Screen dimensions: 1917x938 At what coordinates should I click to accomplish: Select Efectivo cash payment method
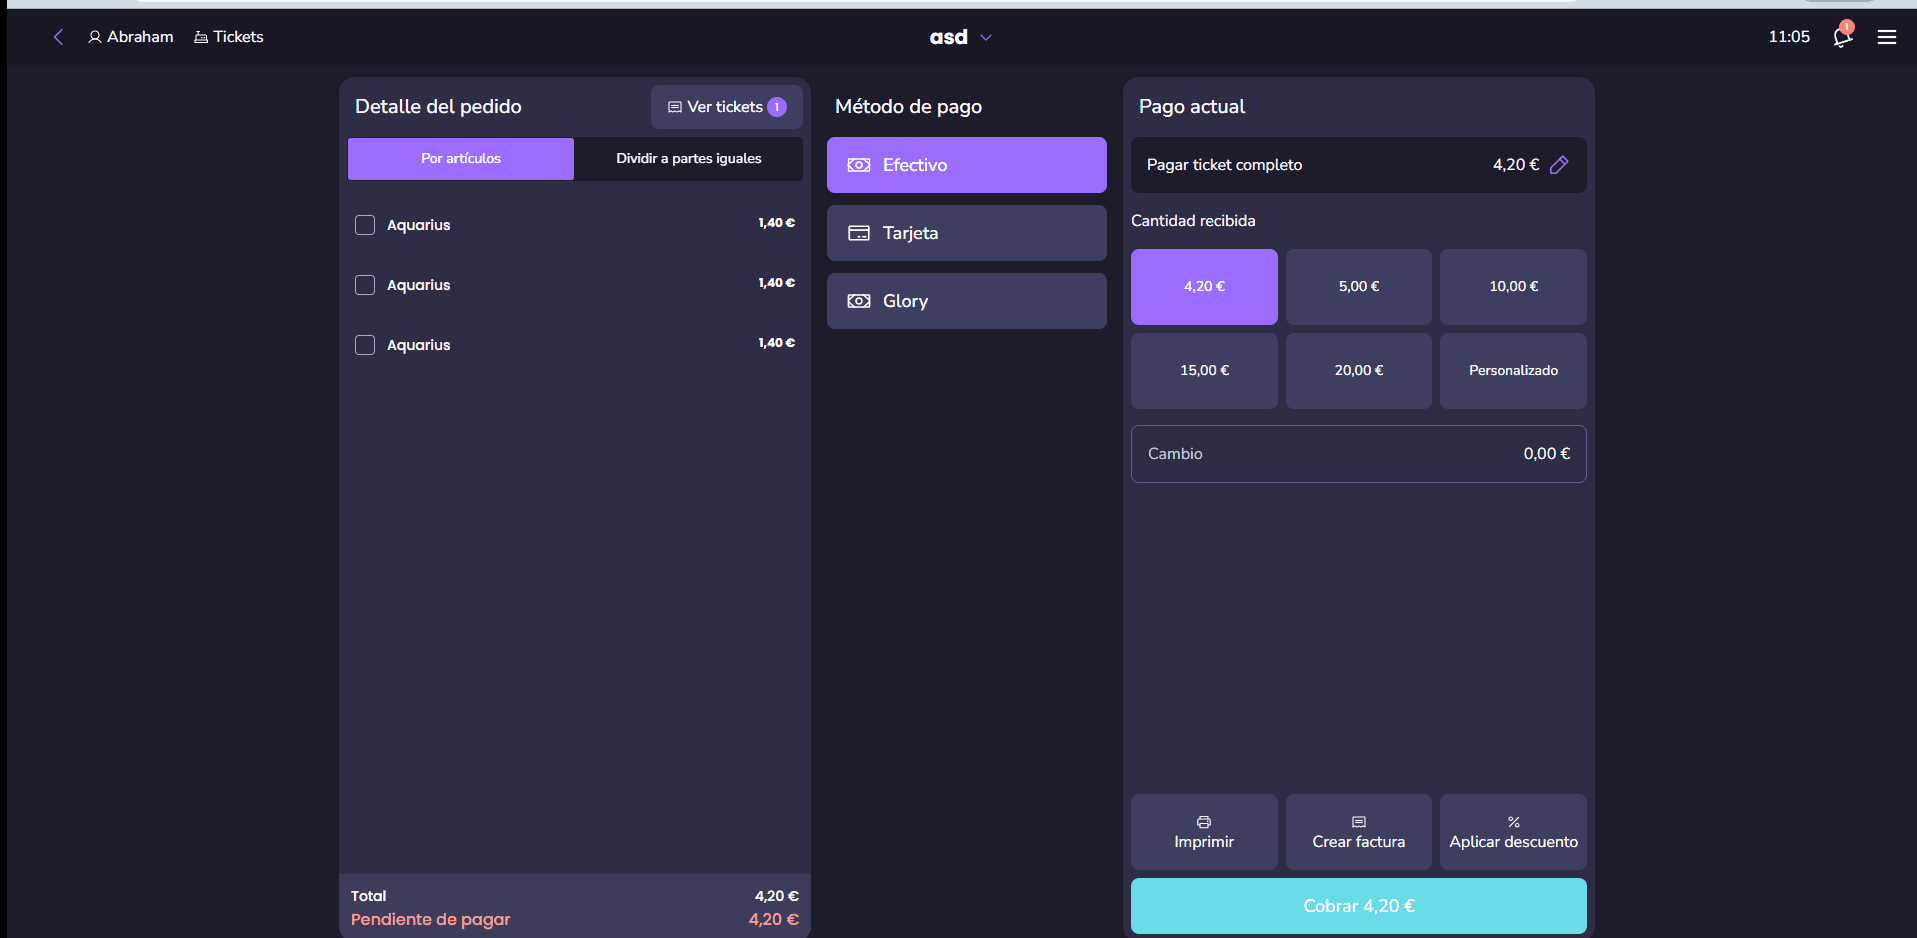click(966, 165)
